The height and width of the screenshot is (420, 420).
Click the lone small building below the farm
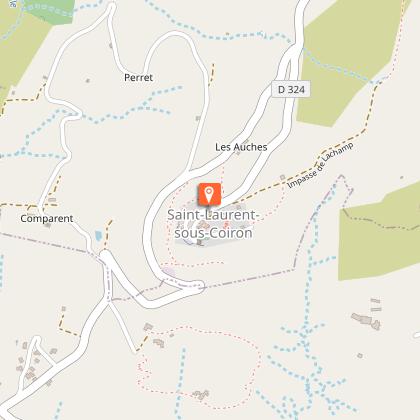tap(360, 356)
